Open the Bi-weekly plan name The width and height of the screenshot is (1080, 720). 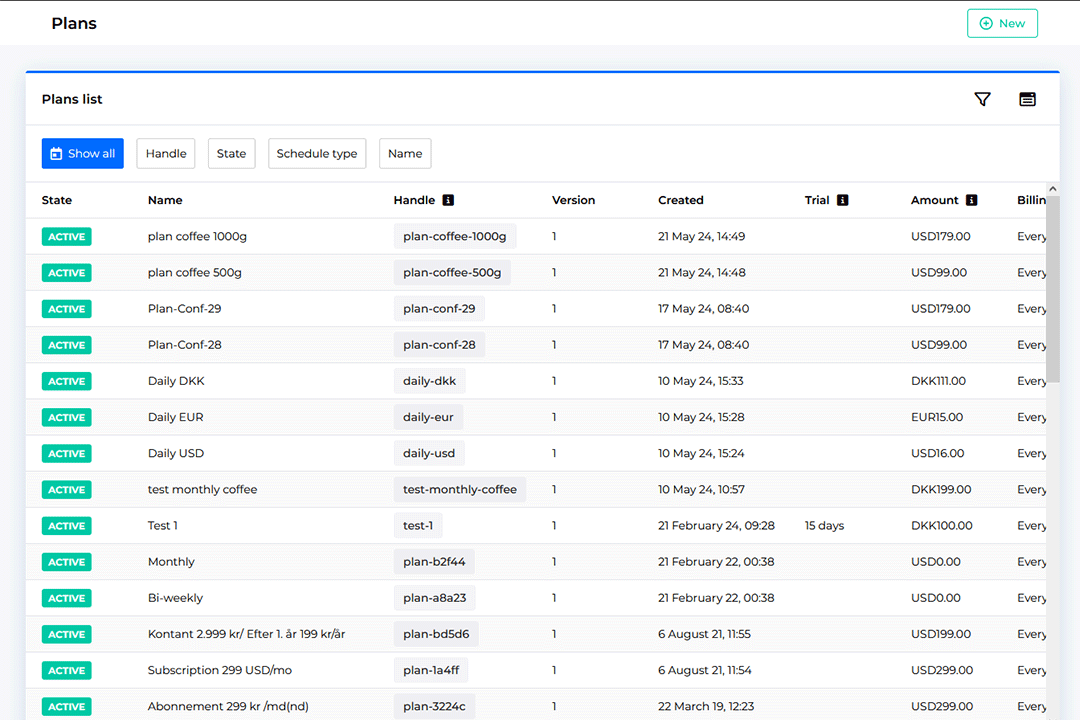pos(175,597)
